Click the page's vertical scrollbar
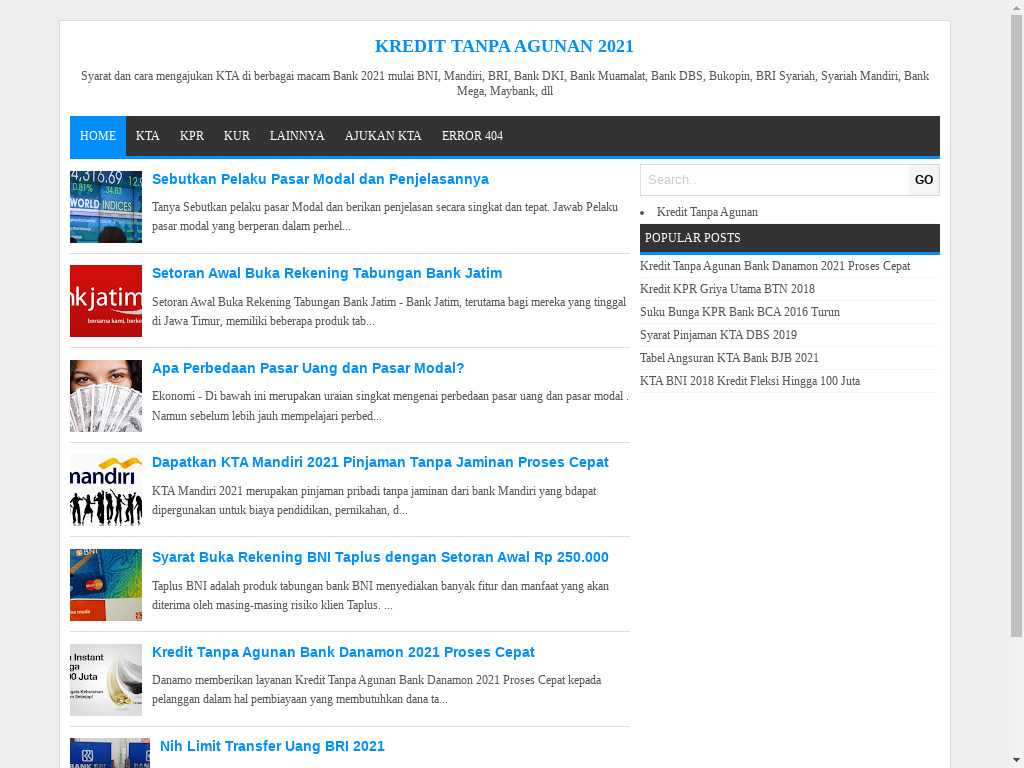Screen dimensions: 1024x768 coord(1016,325)
